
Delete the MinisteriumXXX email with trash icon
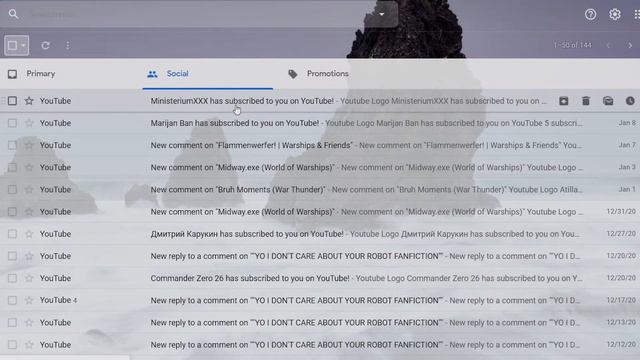click(x=586, y=101)
